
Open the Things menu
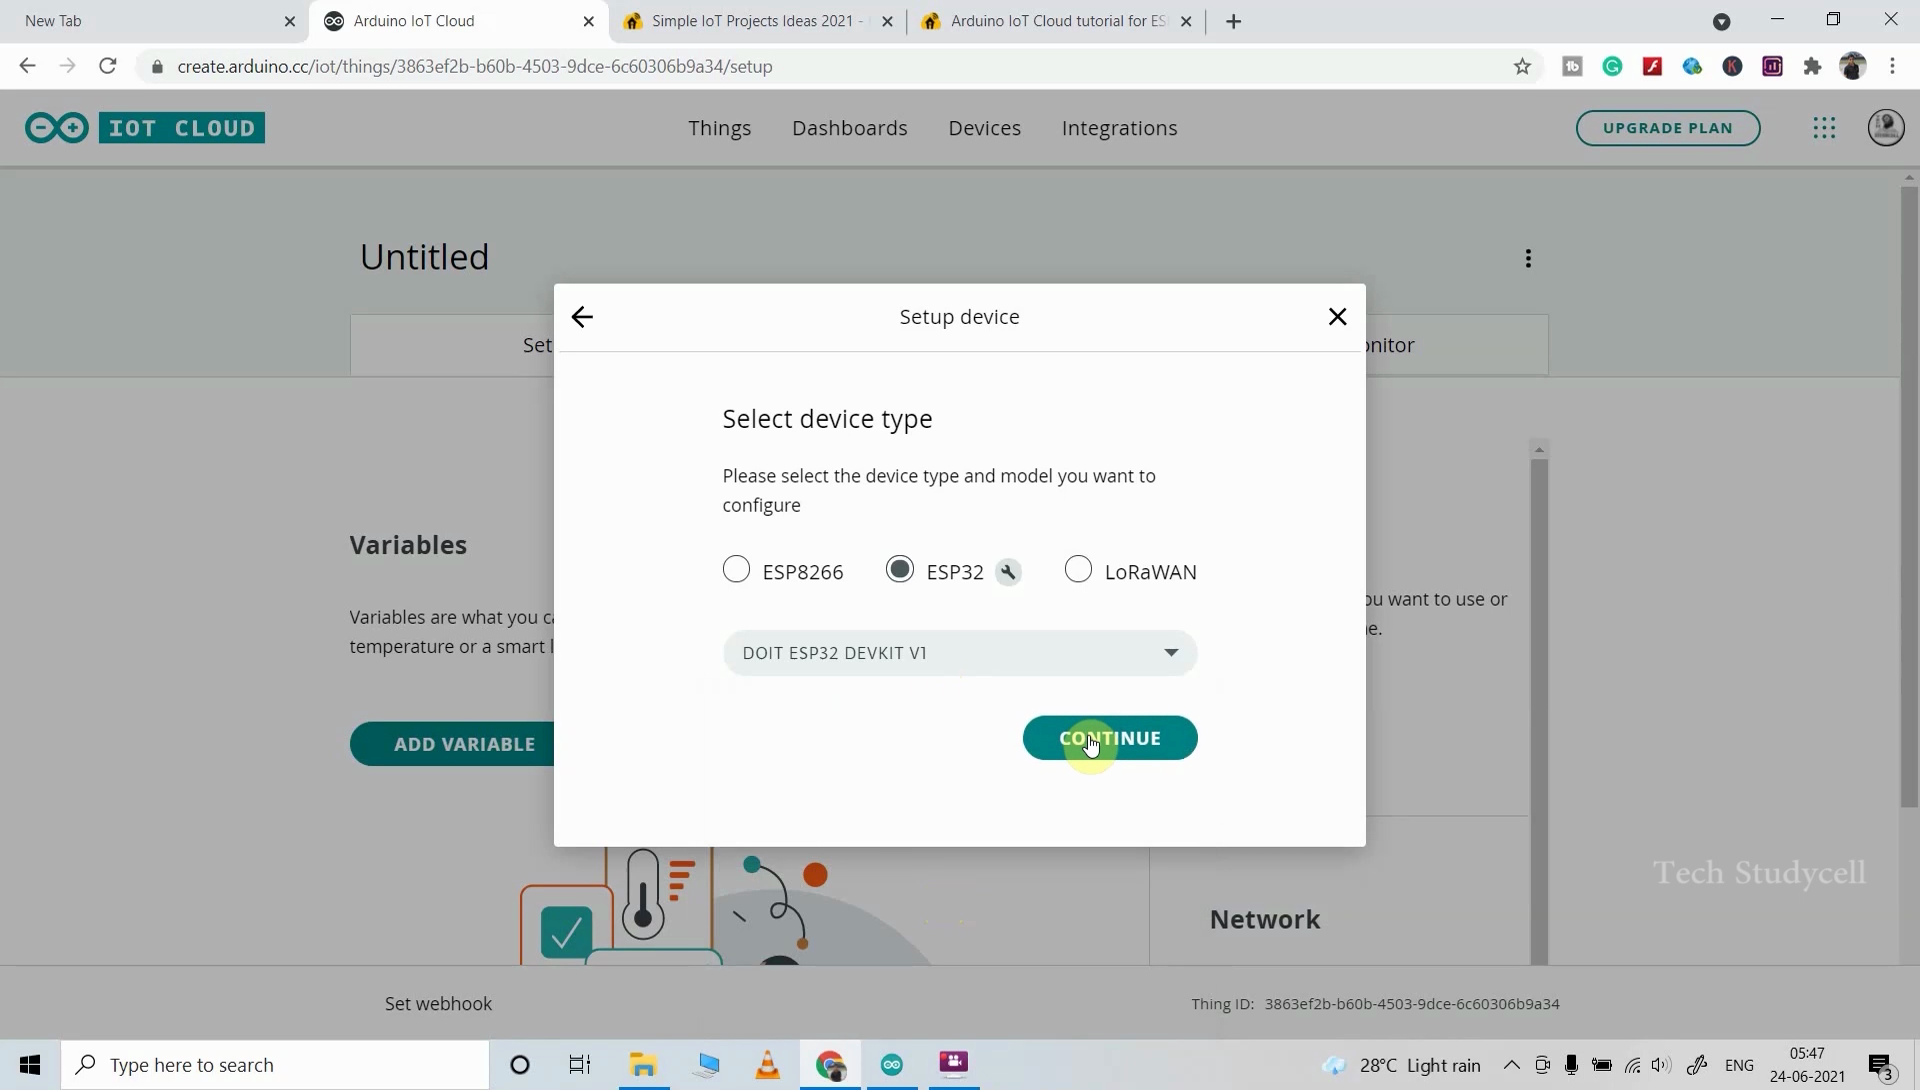(x=719, y=128)
